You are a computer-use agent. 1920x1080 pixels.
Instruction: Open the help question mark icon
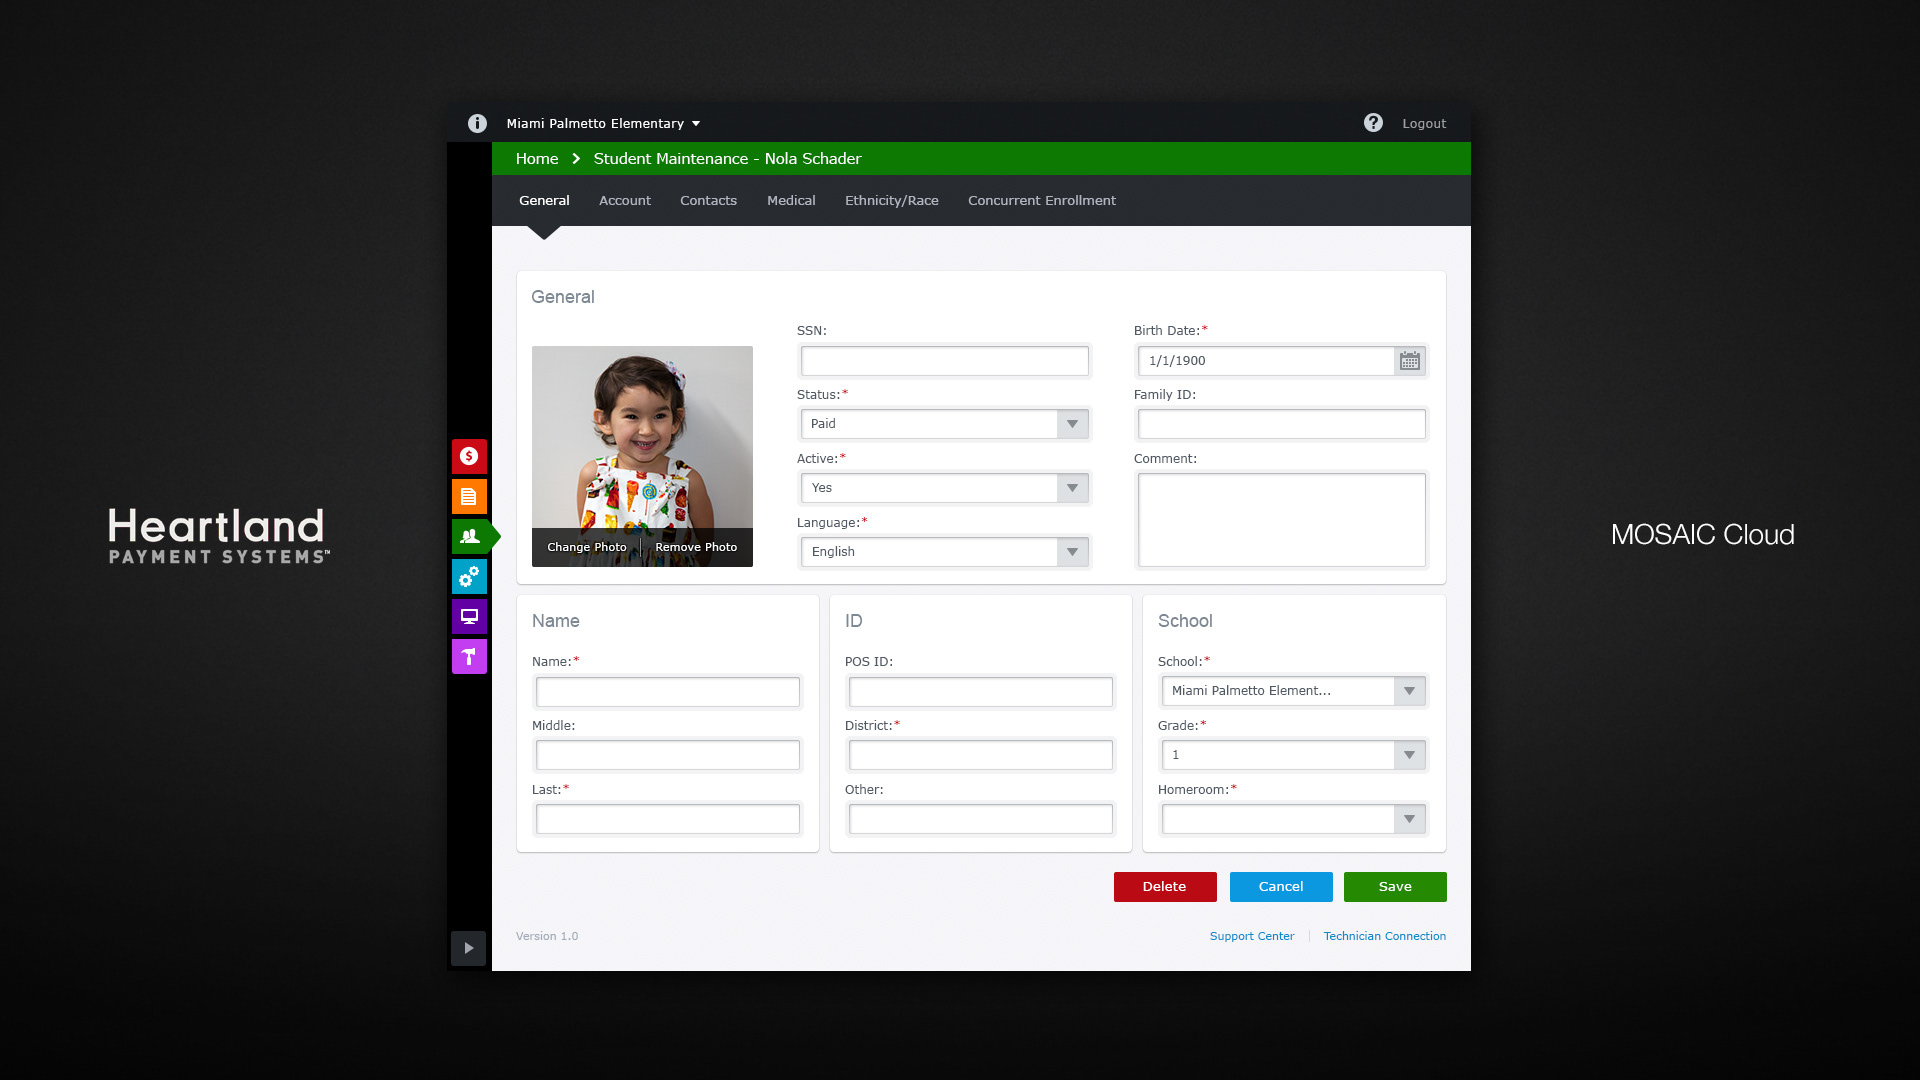click(1373, 123)
